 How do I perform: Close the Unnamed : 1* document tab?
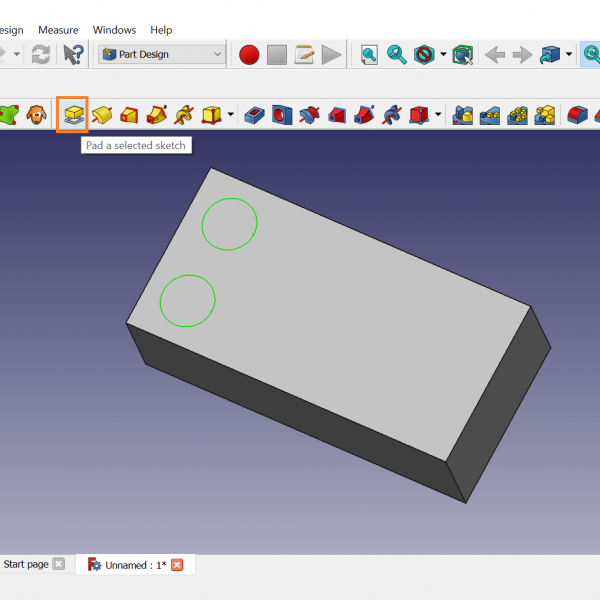click(177, 565)
